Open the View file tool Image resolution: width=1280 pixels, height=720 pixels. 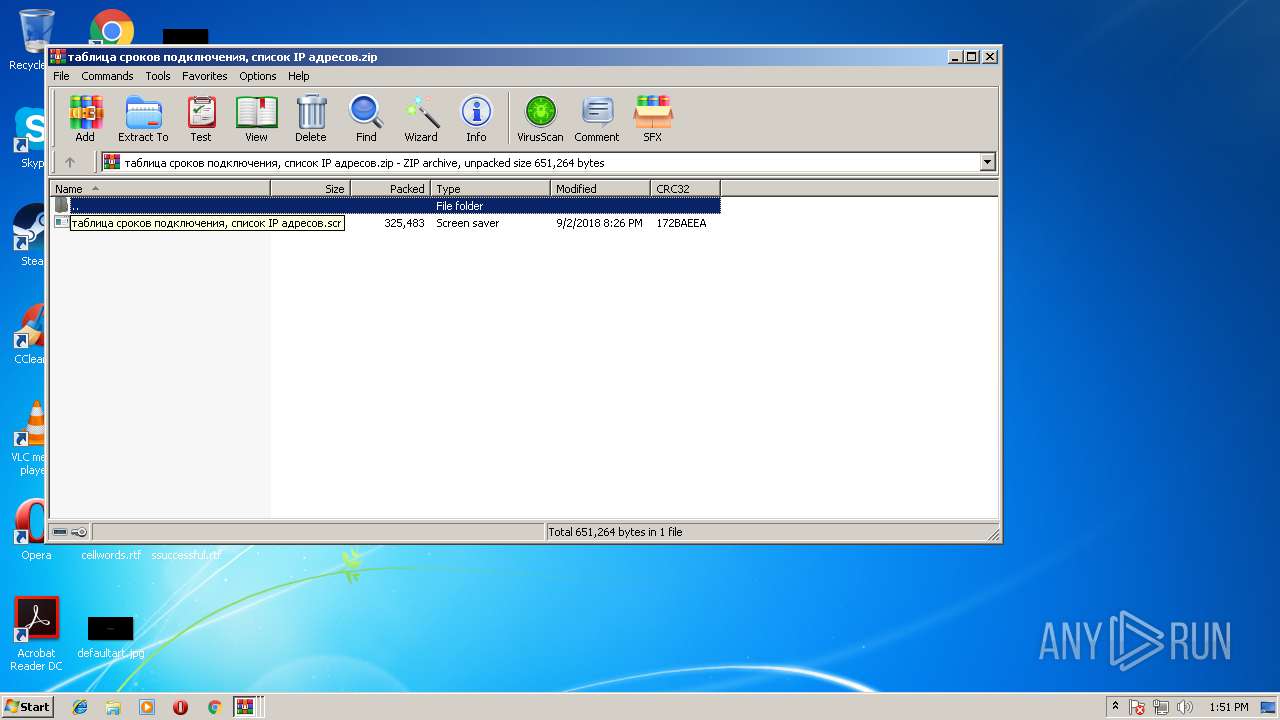point(256,119)
